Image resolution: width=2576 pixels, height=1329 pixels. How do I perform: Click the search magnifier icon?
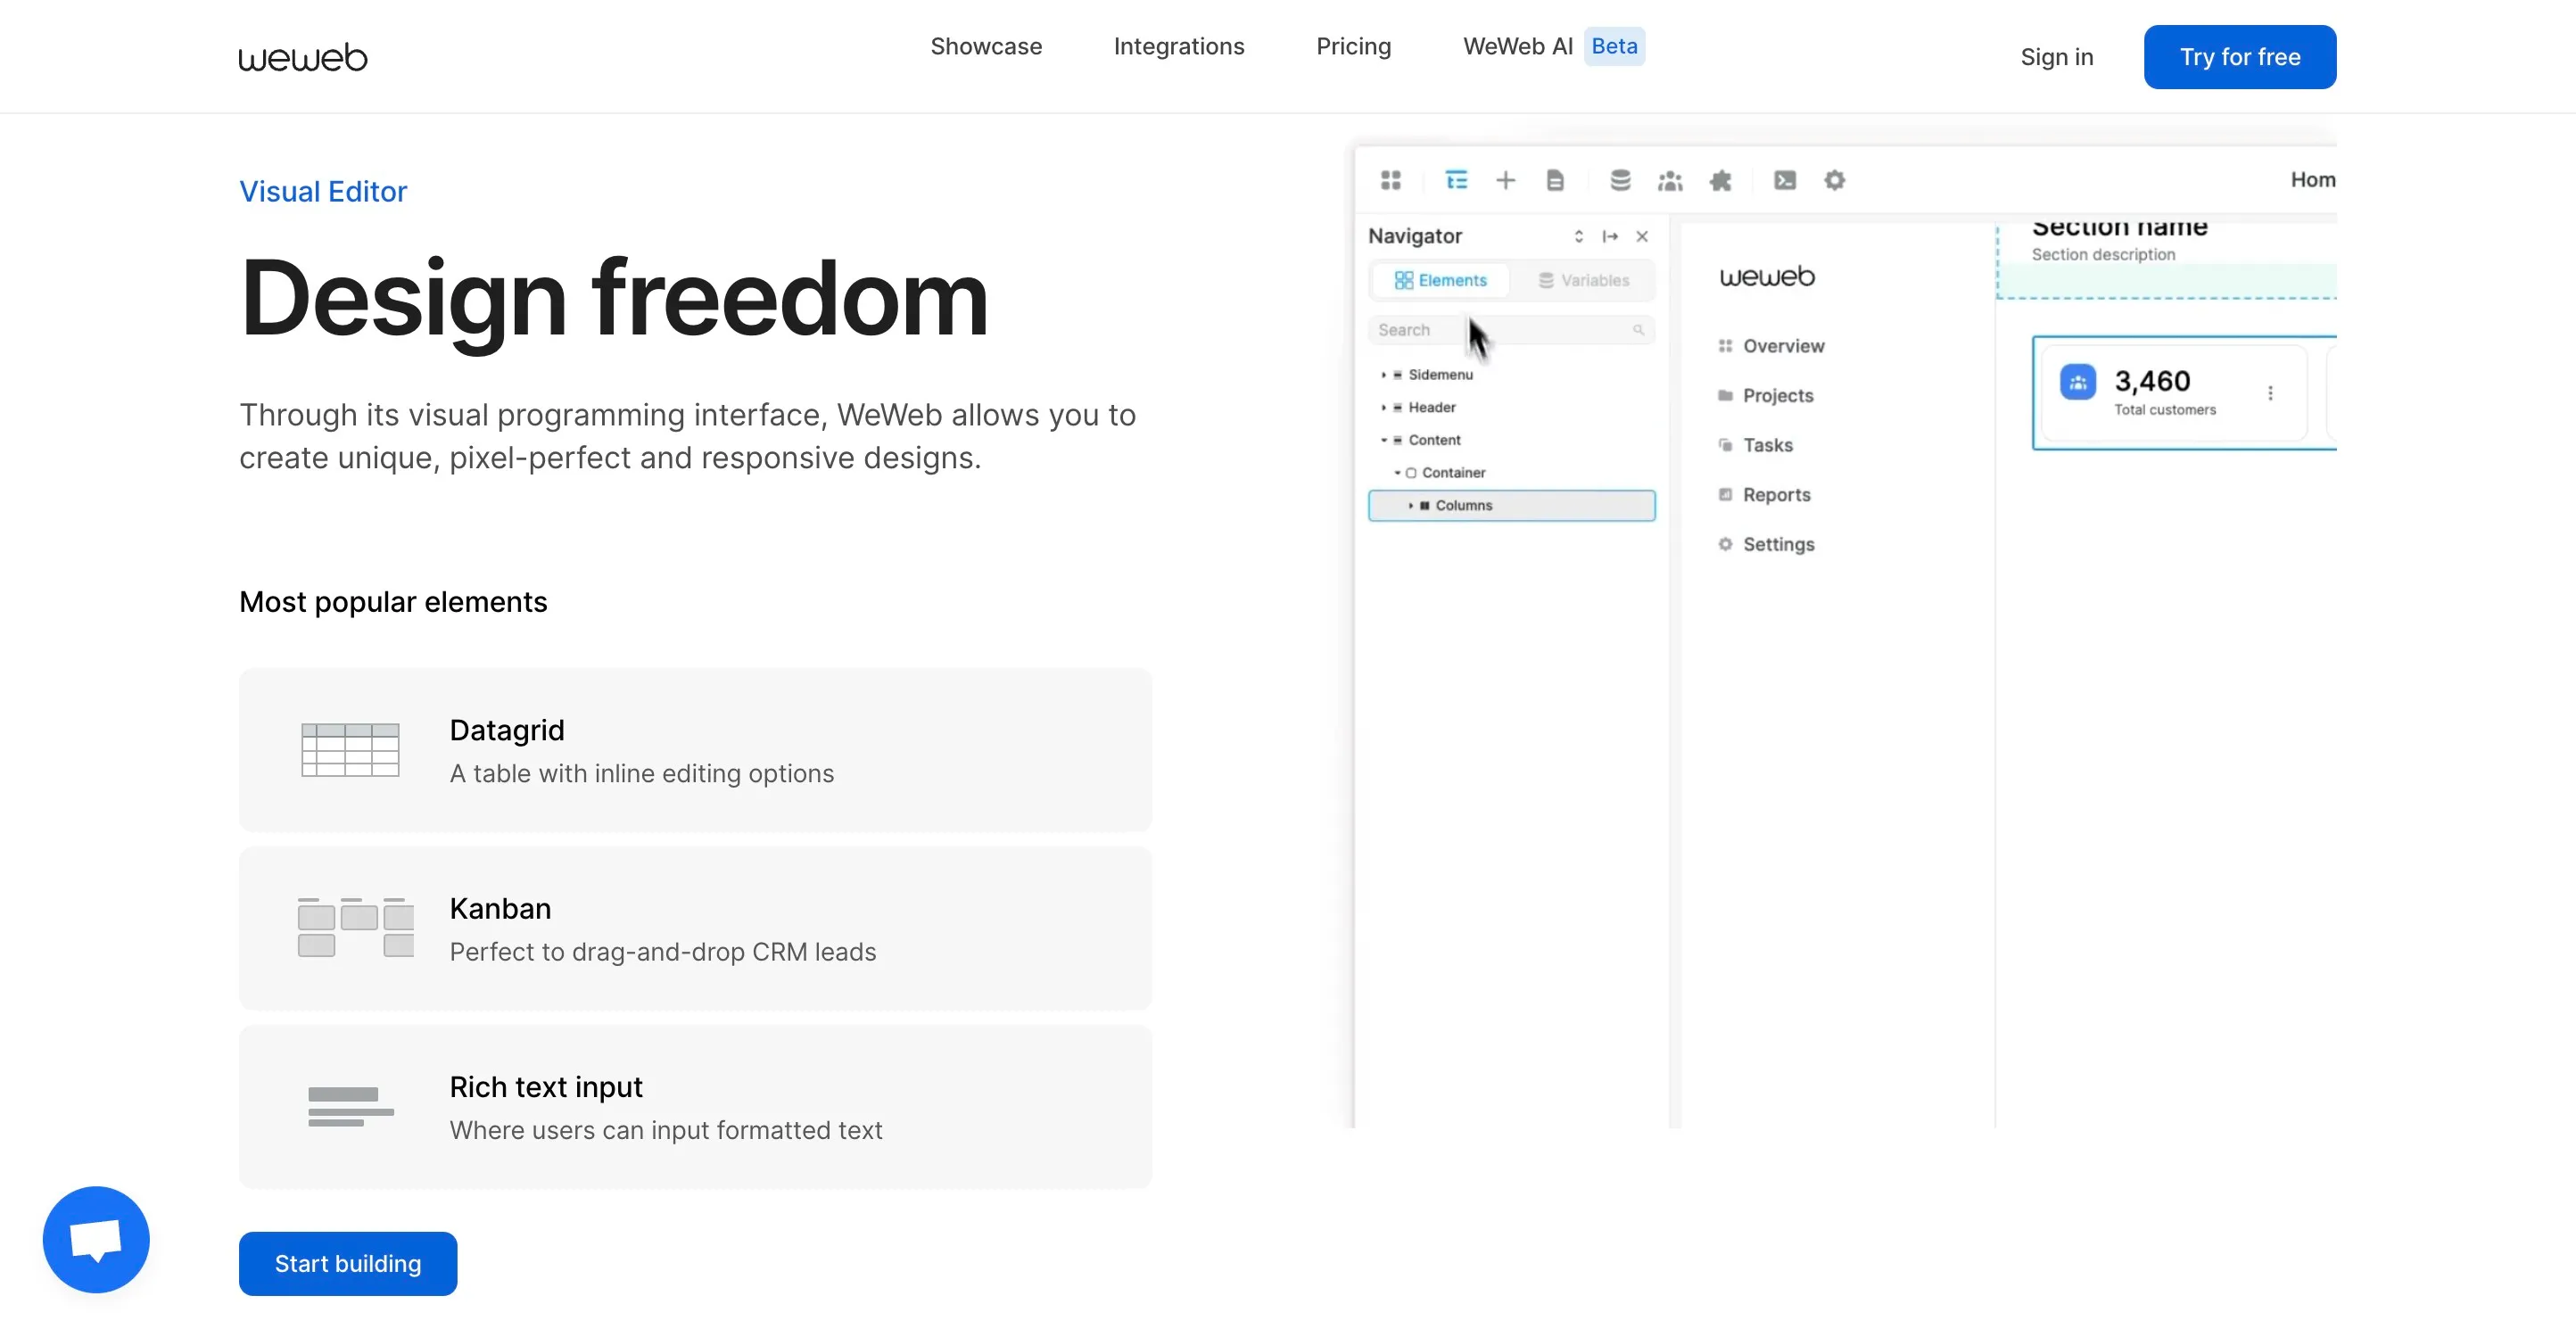1638,330
